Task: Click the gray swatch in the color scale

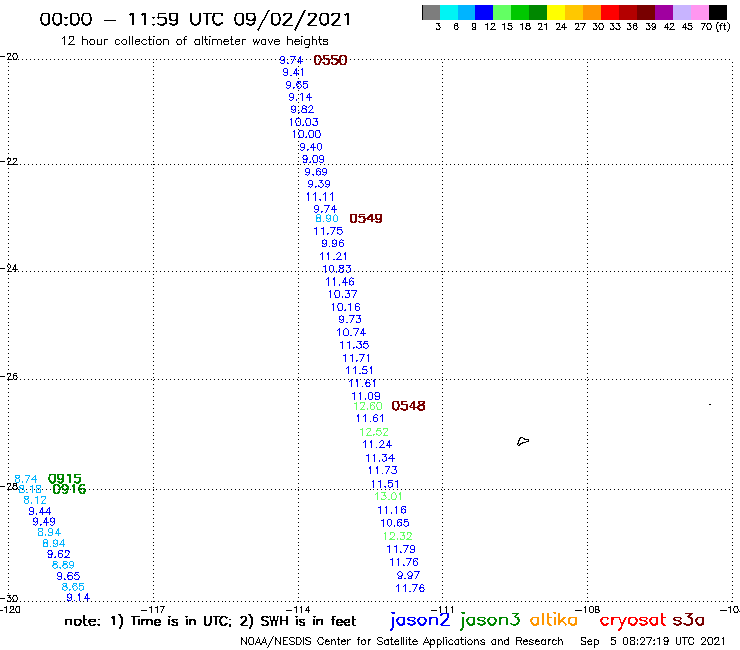Action: point(431,12)
